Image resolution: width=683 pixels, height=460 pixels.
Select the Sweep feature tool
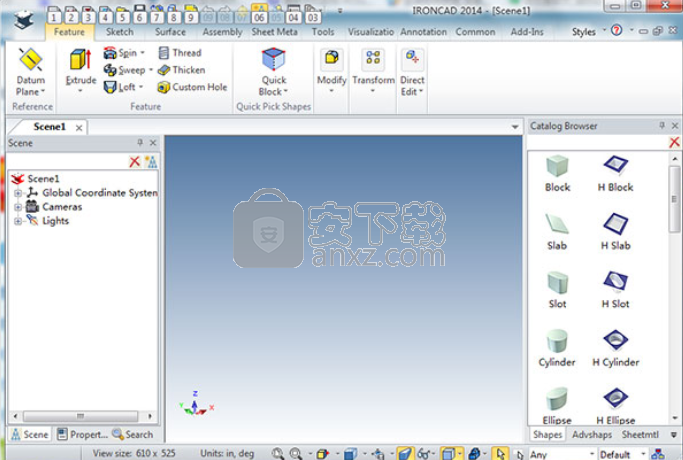(124, 70)
